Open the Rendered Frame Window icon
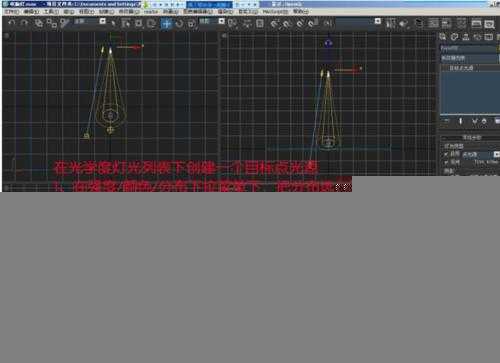 (489, 24)
